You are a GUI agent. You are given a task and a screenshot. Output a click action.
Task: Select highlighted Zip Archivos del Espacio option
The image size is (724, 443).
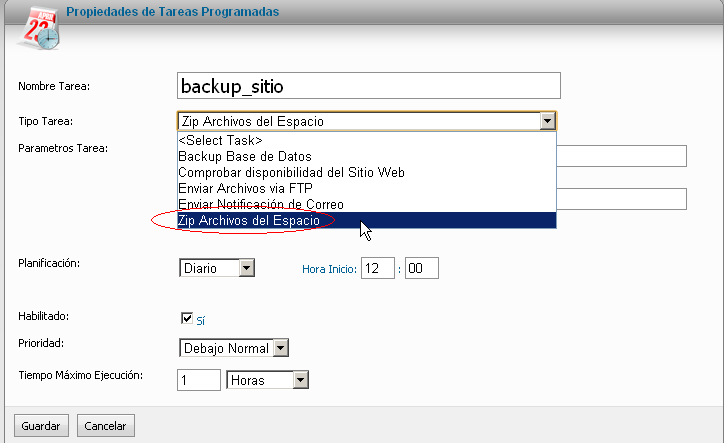pos(367,220)
